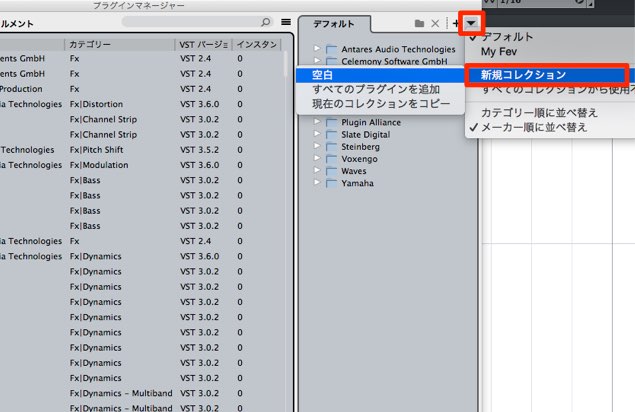The image size is (635, 412).
Task: Expand the Slate Digital folder
Action: pyautogui.click(x=317, y=134)
